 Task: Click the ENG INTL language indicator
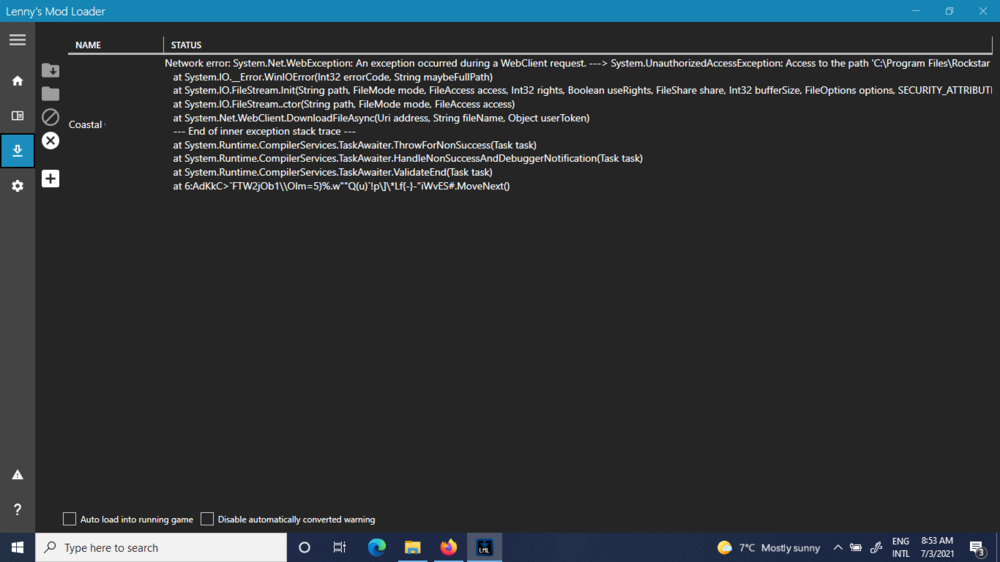click(x=901, y=547)
